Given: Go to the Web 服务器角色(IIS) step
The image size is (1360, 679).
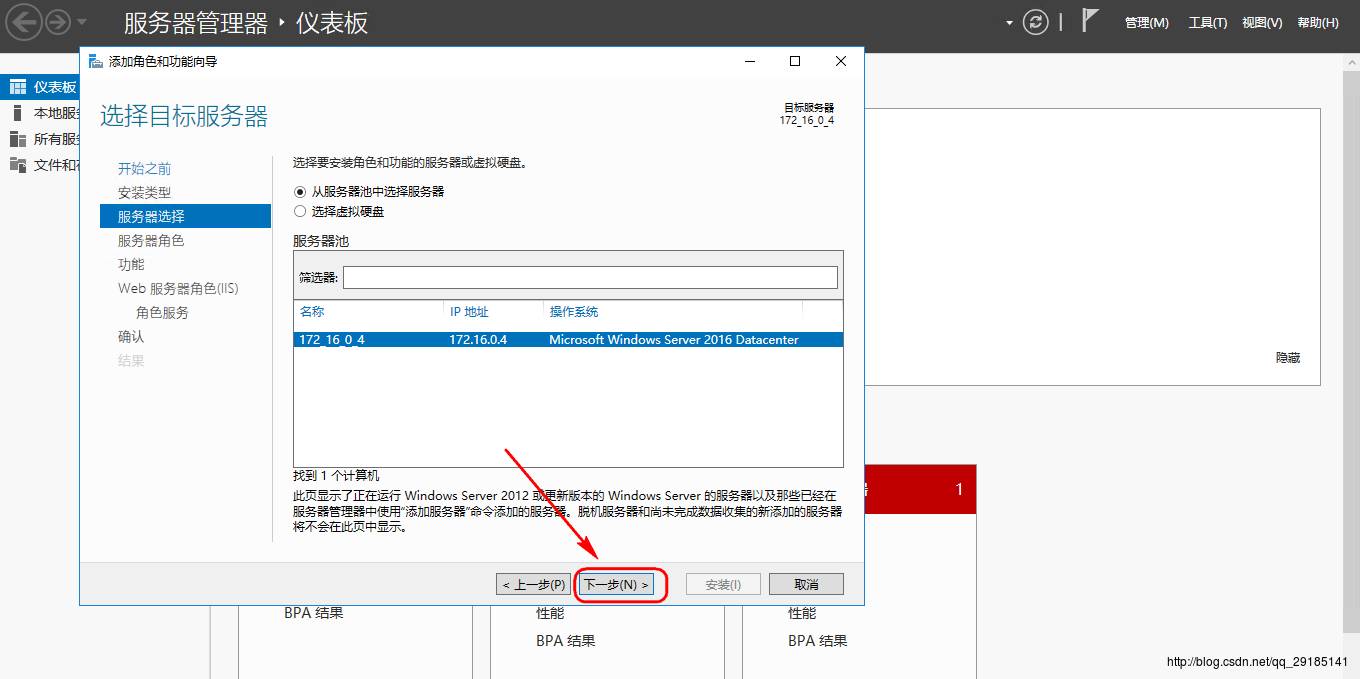Looking at the screenshot, I should point(178,288).
